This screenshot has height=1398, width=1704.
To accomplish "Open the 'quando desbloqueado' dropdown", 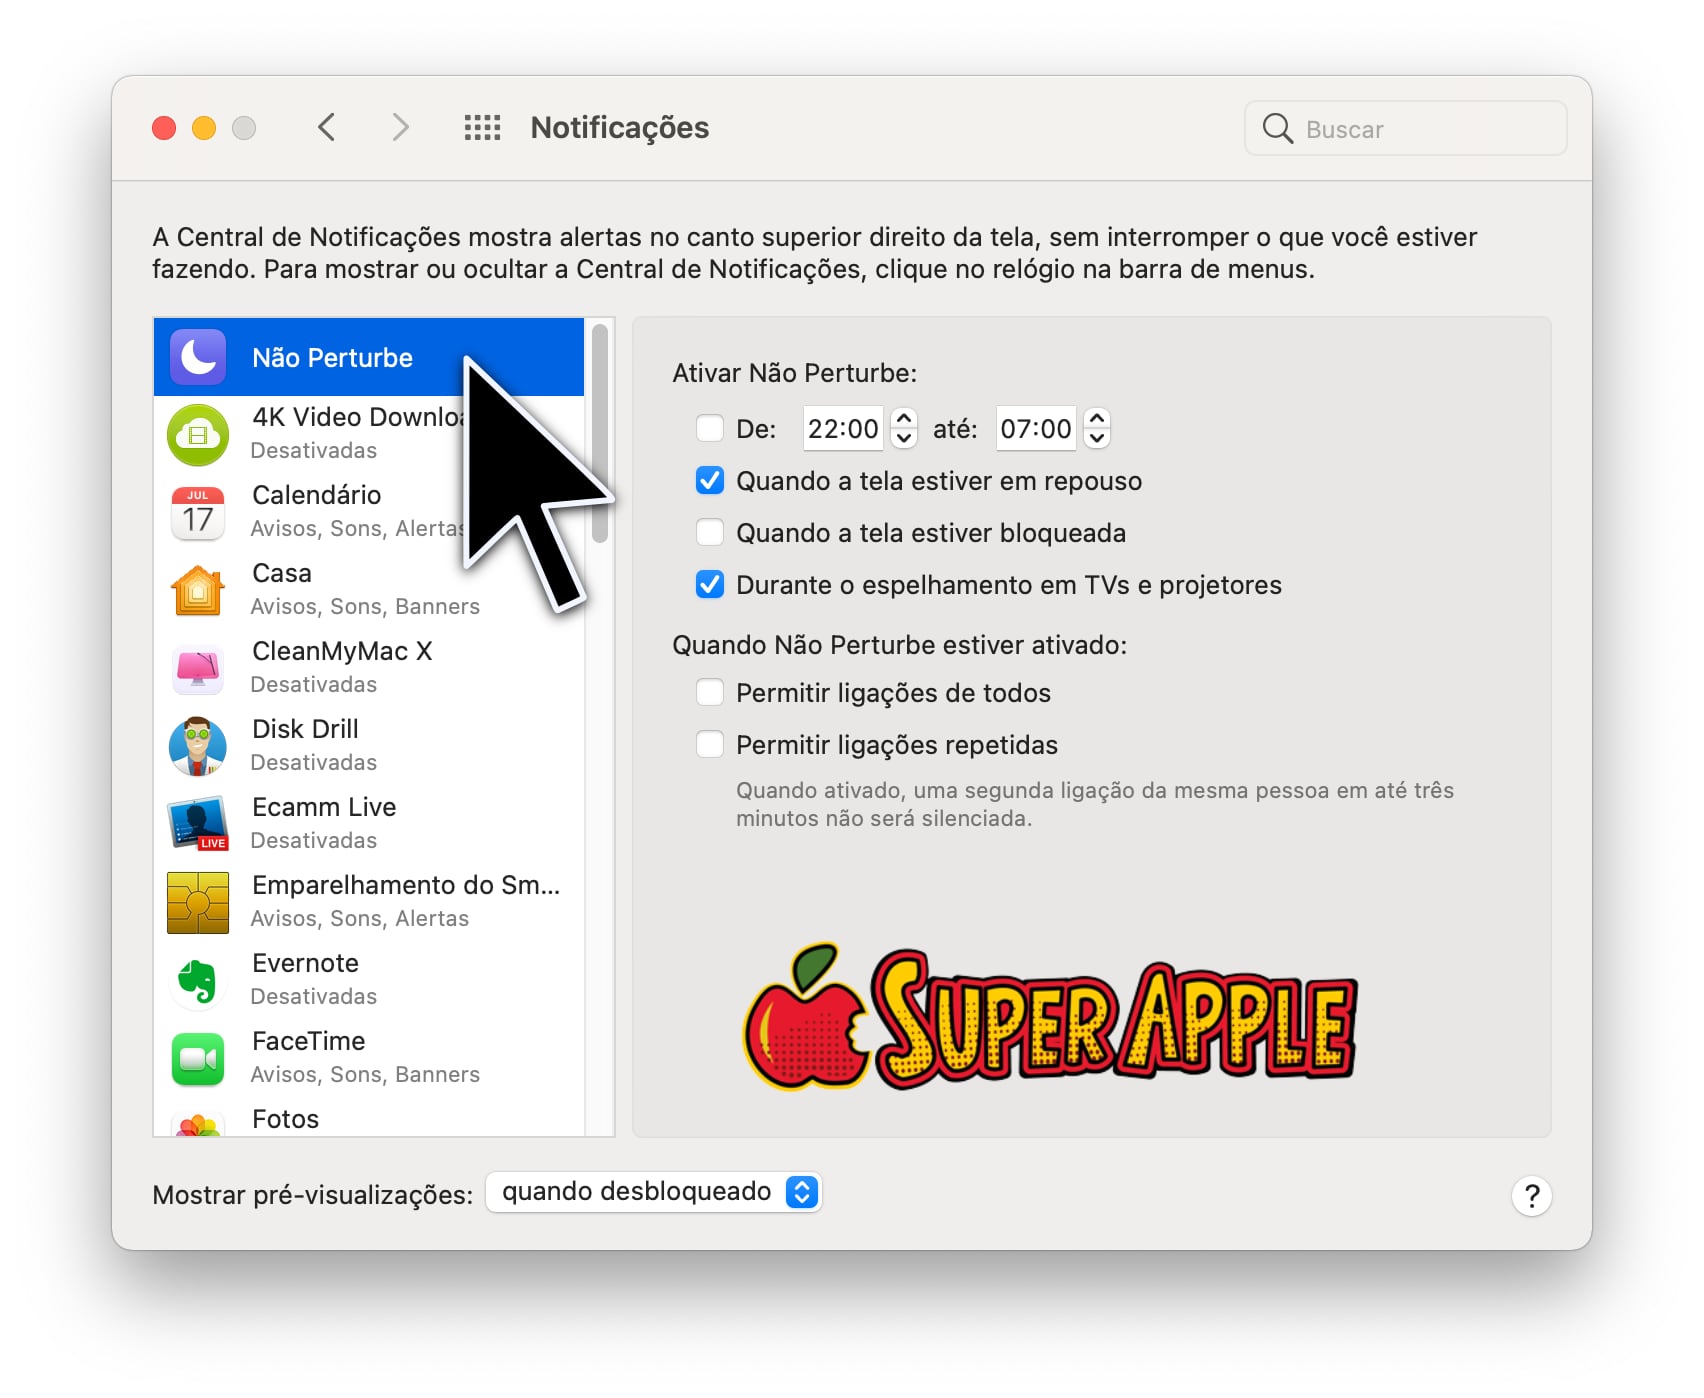I will pos(654,1191).
